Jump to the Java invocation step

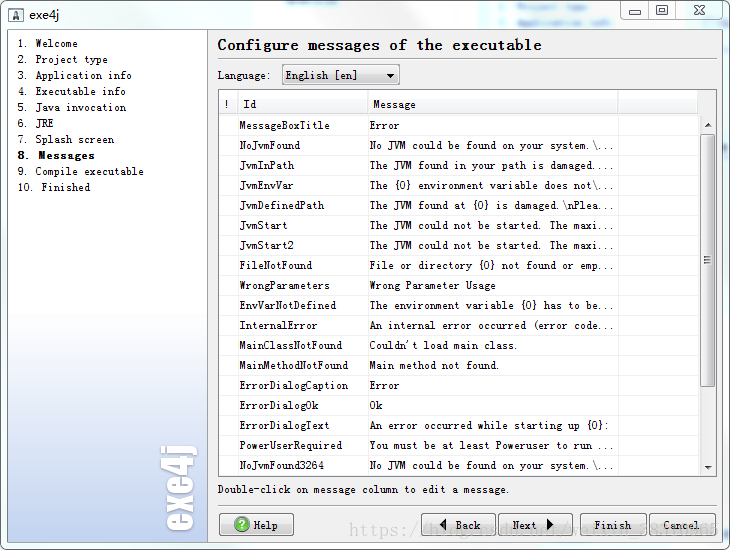pyautogui.click(x=80, y=108)
